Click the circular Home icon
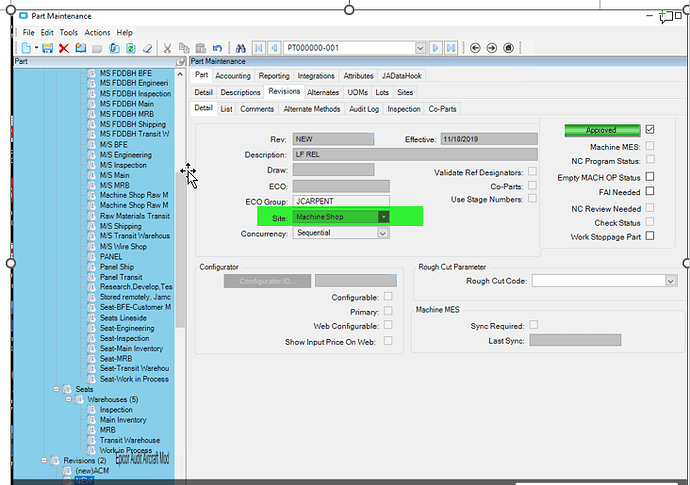This screenshot has height=485, width=690. pos(508,48)
